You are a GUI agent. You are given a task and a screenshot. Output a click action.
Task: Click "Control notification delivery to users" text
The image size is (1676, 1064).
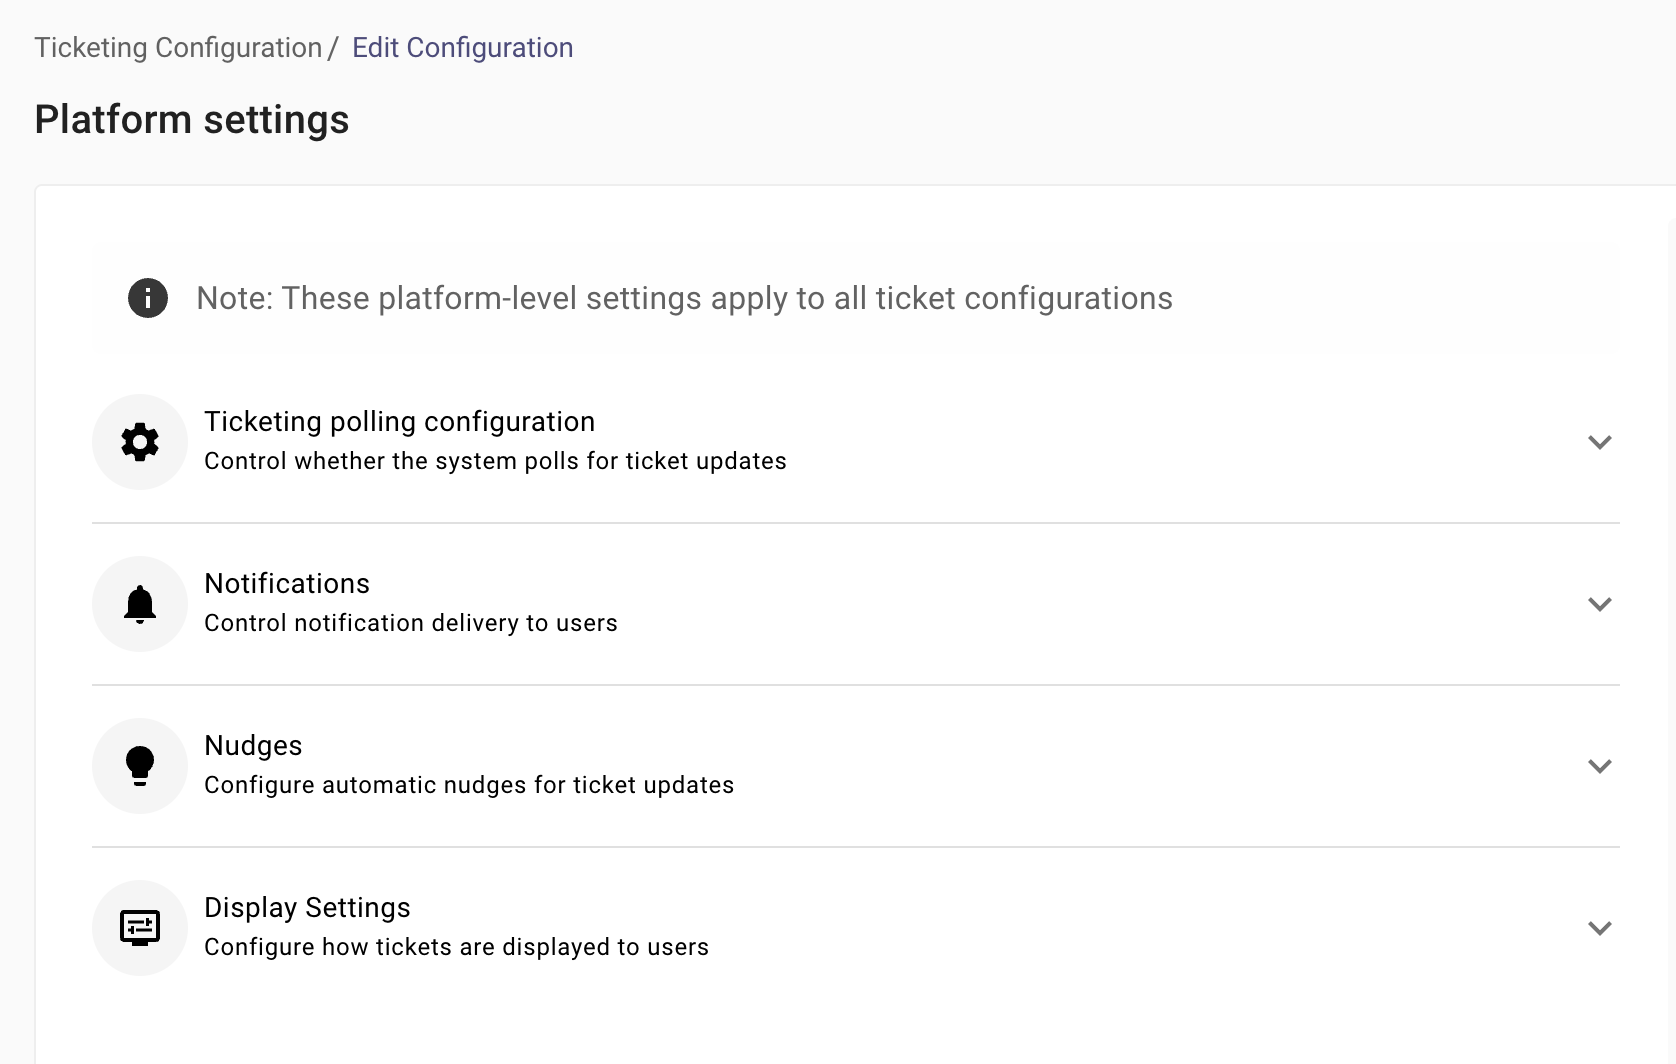(x=411, y=623)
